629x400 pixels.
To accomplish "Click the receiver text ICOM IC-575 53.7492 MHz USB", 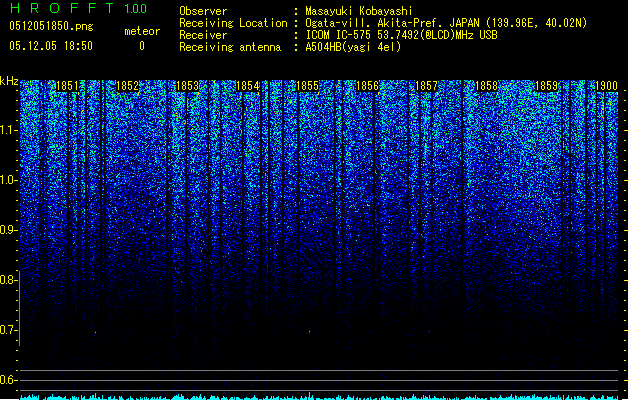I will click(401, 35).
